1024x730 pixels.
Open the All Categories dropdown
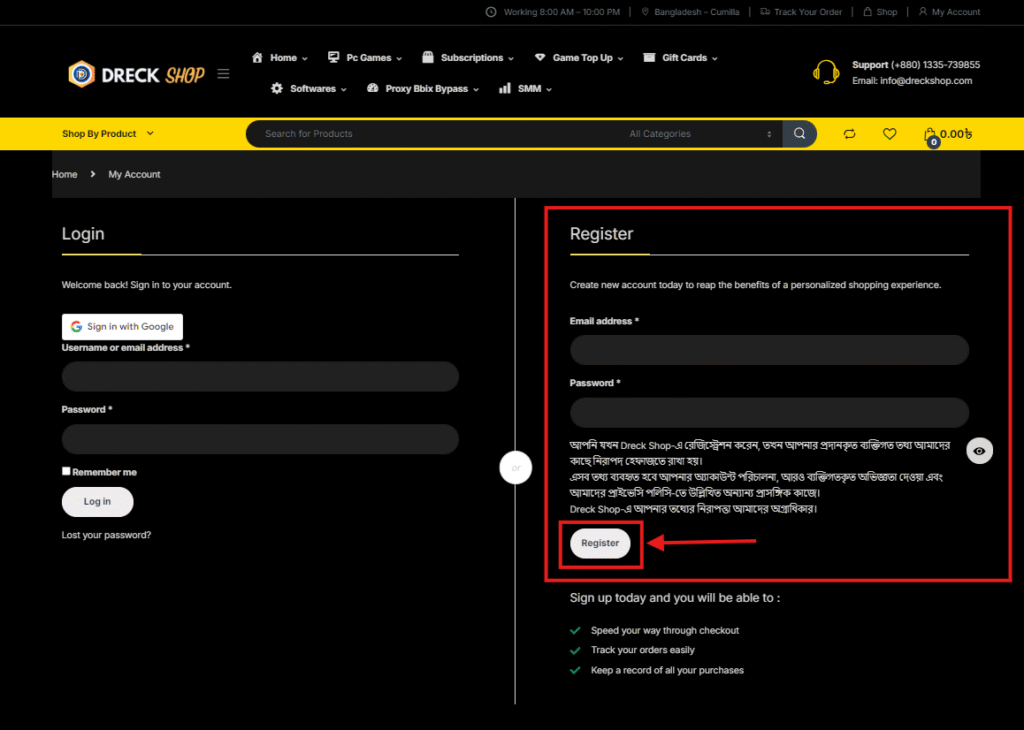coord(700,134)
